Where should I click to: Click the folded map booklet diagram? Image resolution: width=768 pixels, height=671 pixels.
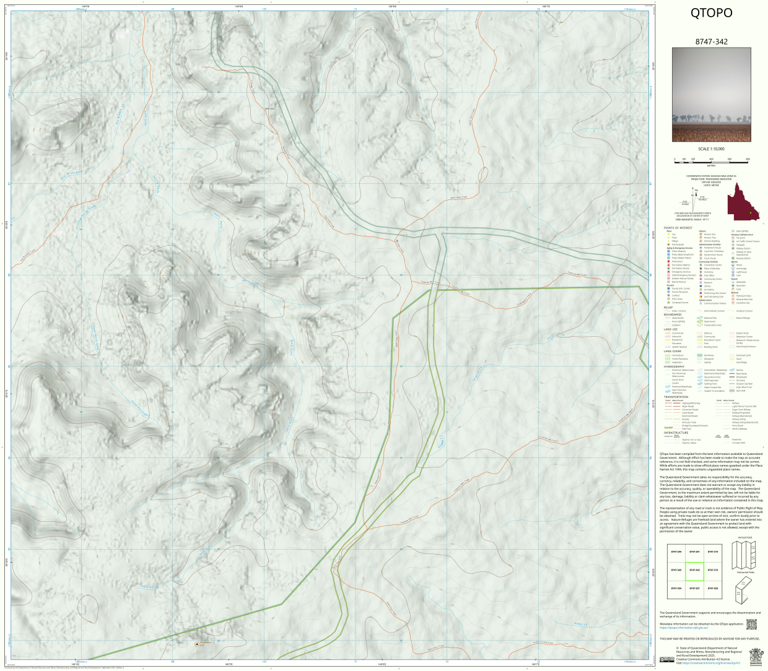(744, 590)
